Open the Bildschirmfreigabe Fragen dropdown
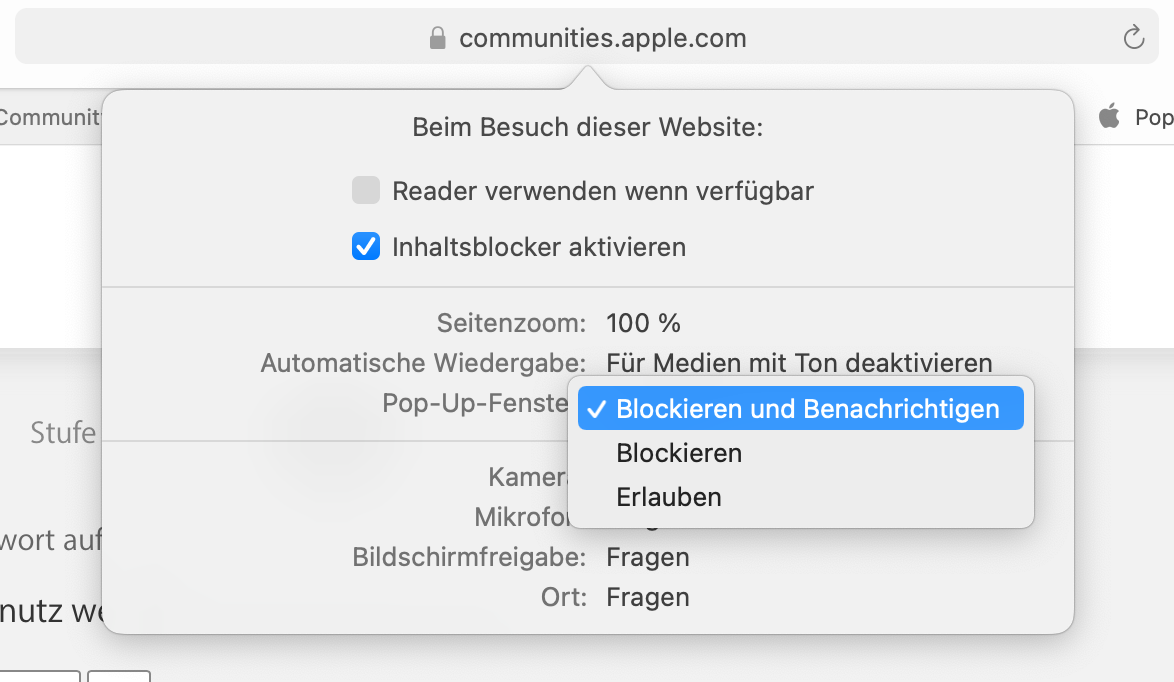The height and width of the screenshot is (682, 1174). coord(647,556)
